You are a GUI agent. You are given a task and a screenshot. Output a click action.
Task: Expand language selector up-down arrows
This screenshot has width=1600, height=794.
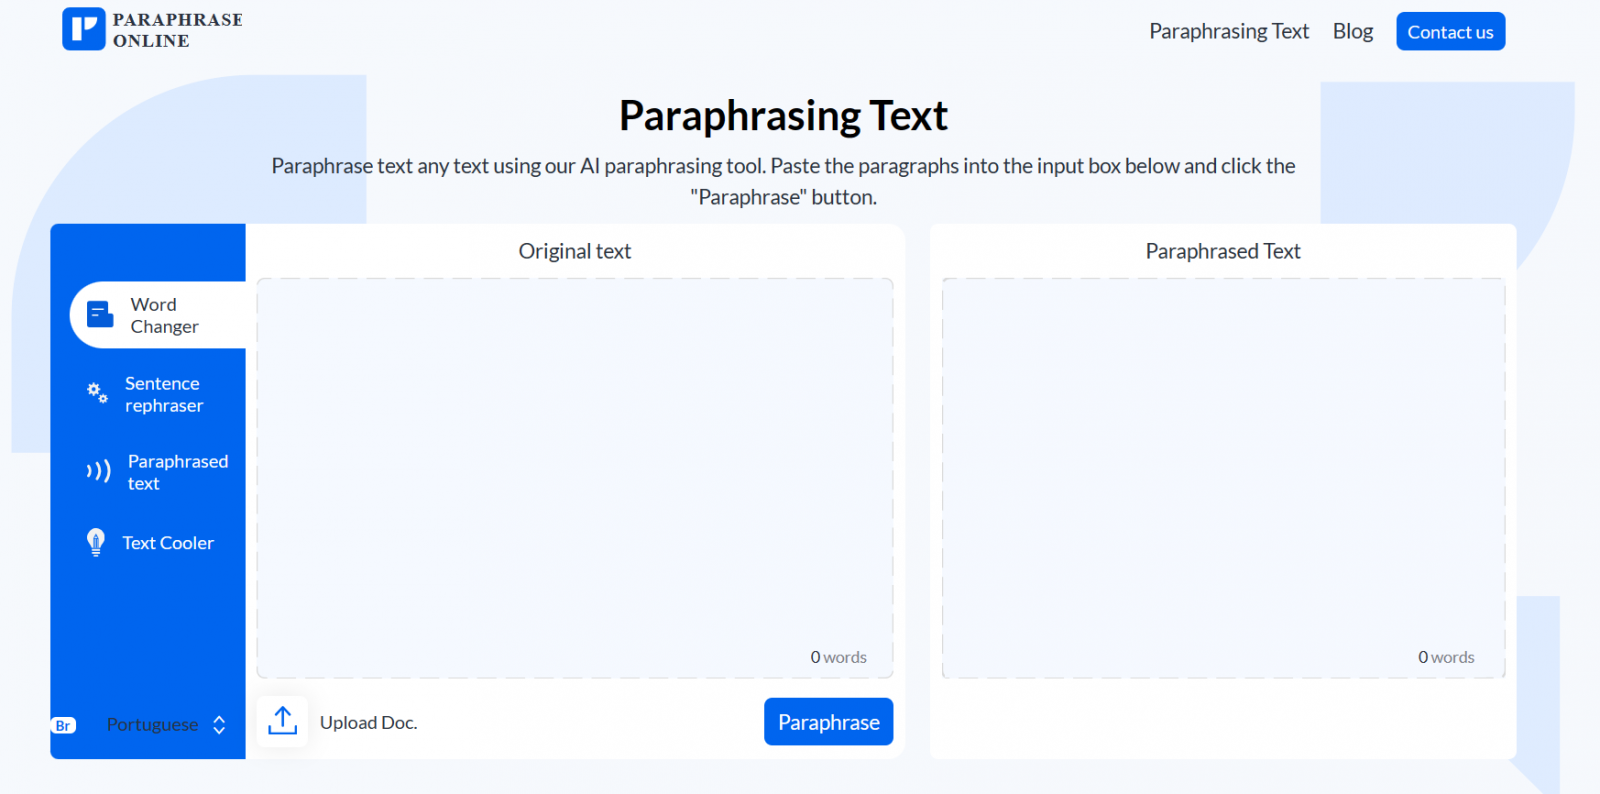219,725
